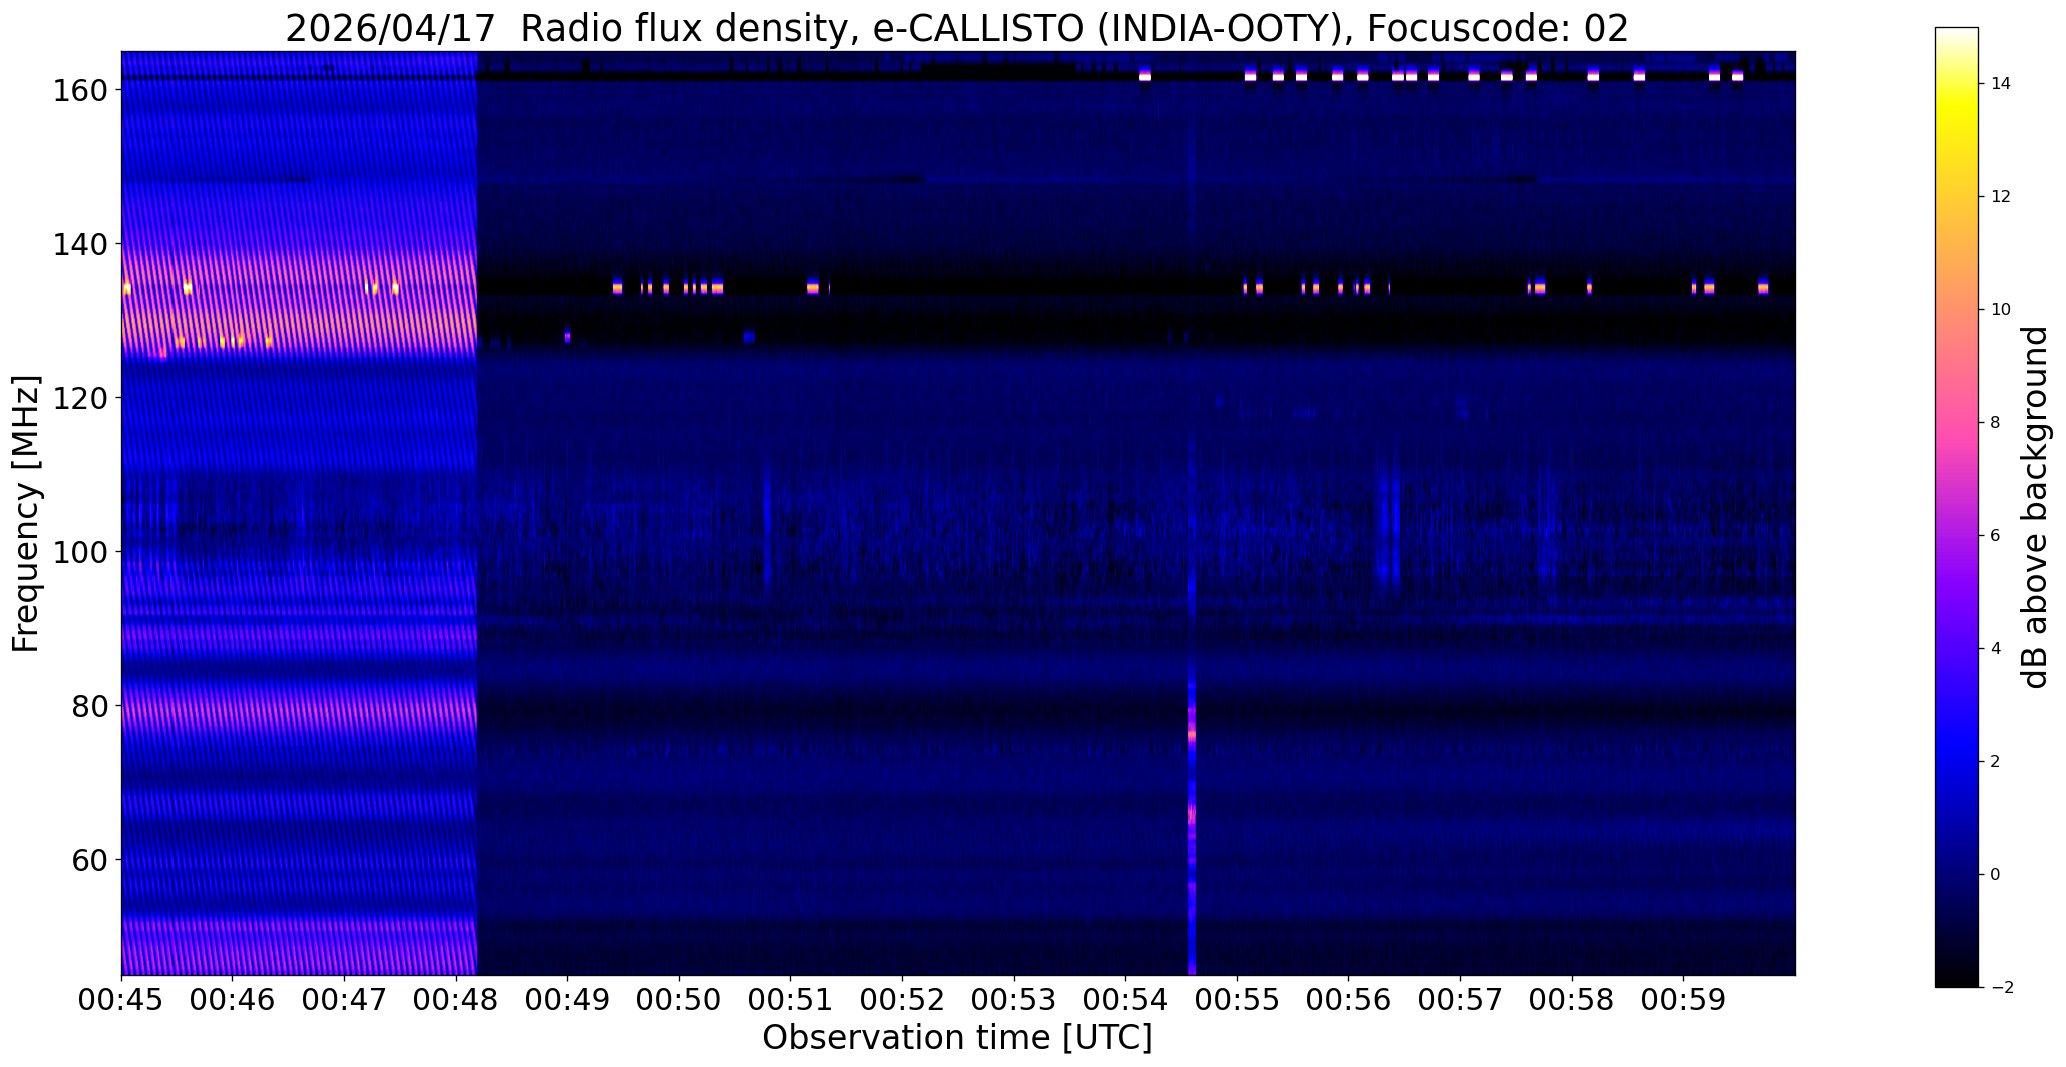Click the bright 134 MHz marker just before 00:51:15
Screen dimensions: 2066x1067
pos(812,288)
